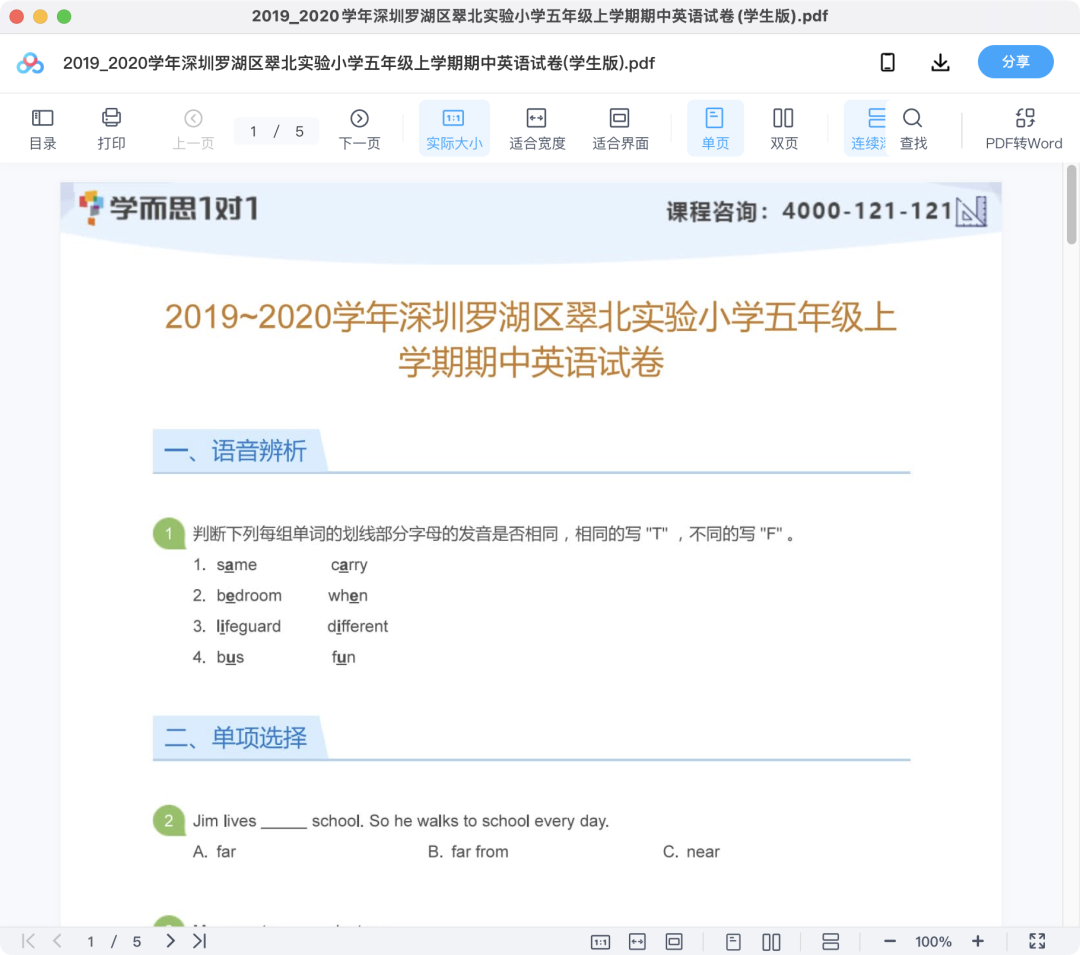
Task: Zoom in with the plus button
Action: (x=977, y=941)
